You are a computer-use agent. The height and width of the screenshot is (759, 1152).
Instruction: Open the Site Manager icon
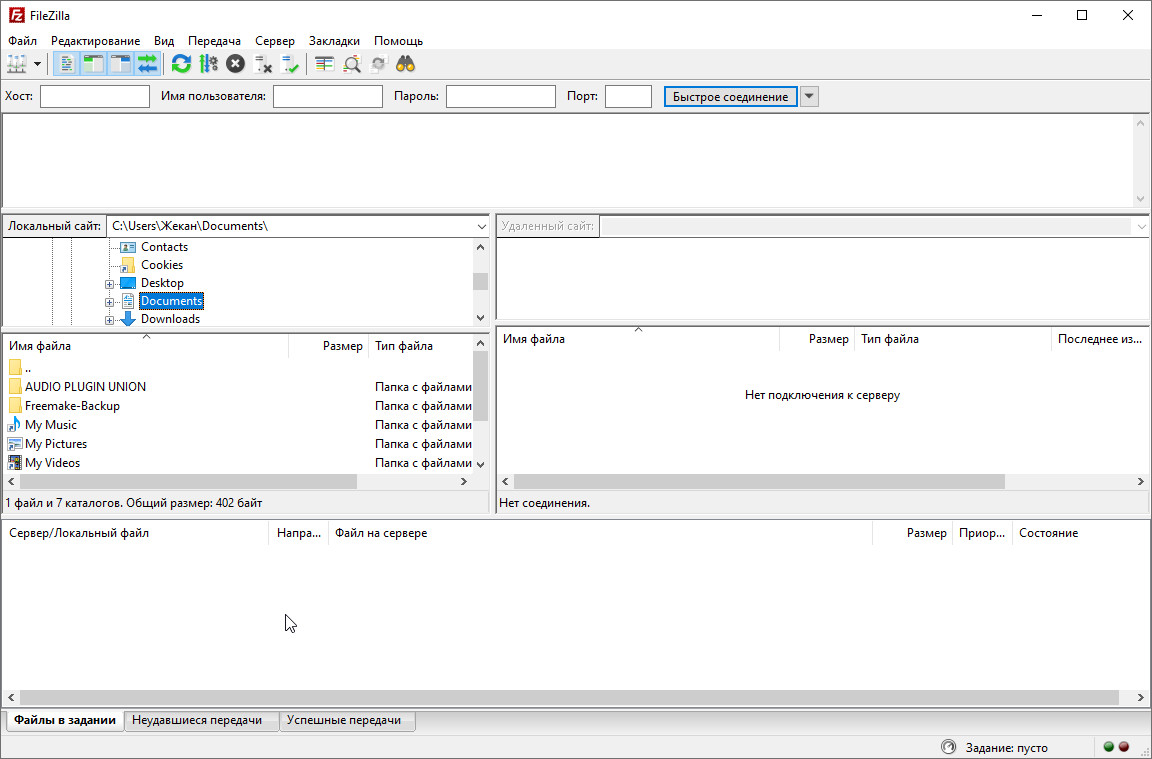click(x=17, y=64)
